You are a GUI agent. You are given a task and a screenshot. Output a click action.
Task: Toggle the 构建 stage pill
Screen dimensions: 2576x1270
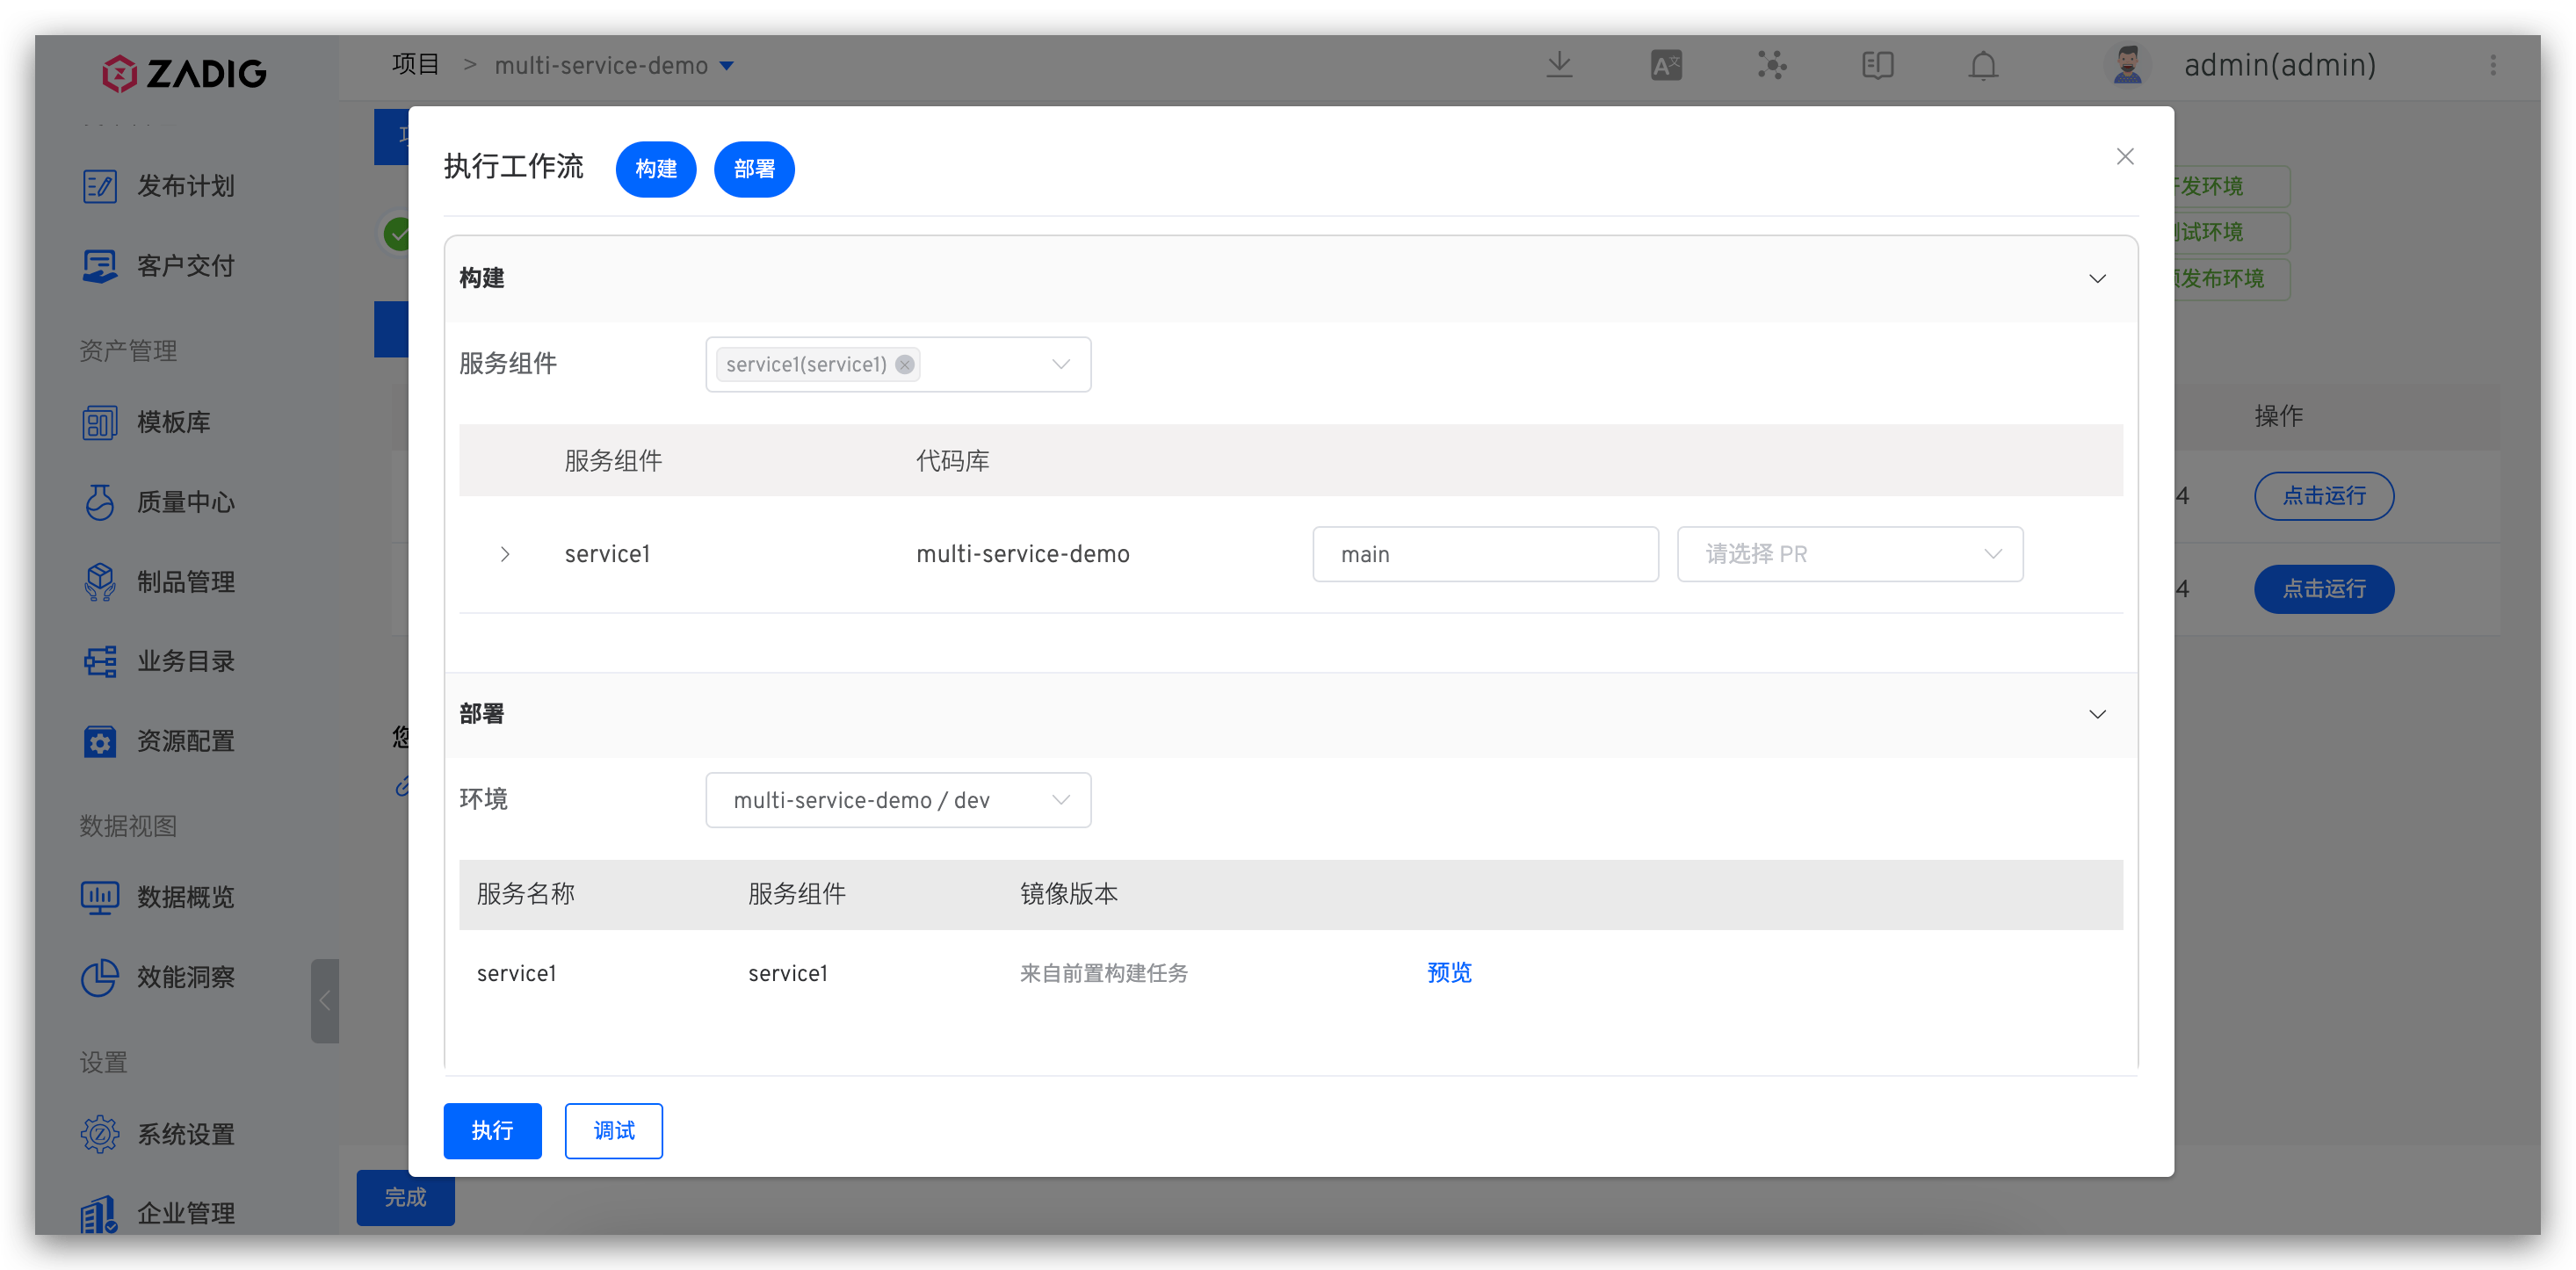(655, 169)
